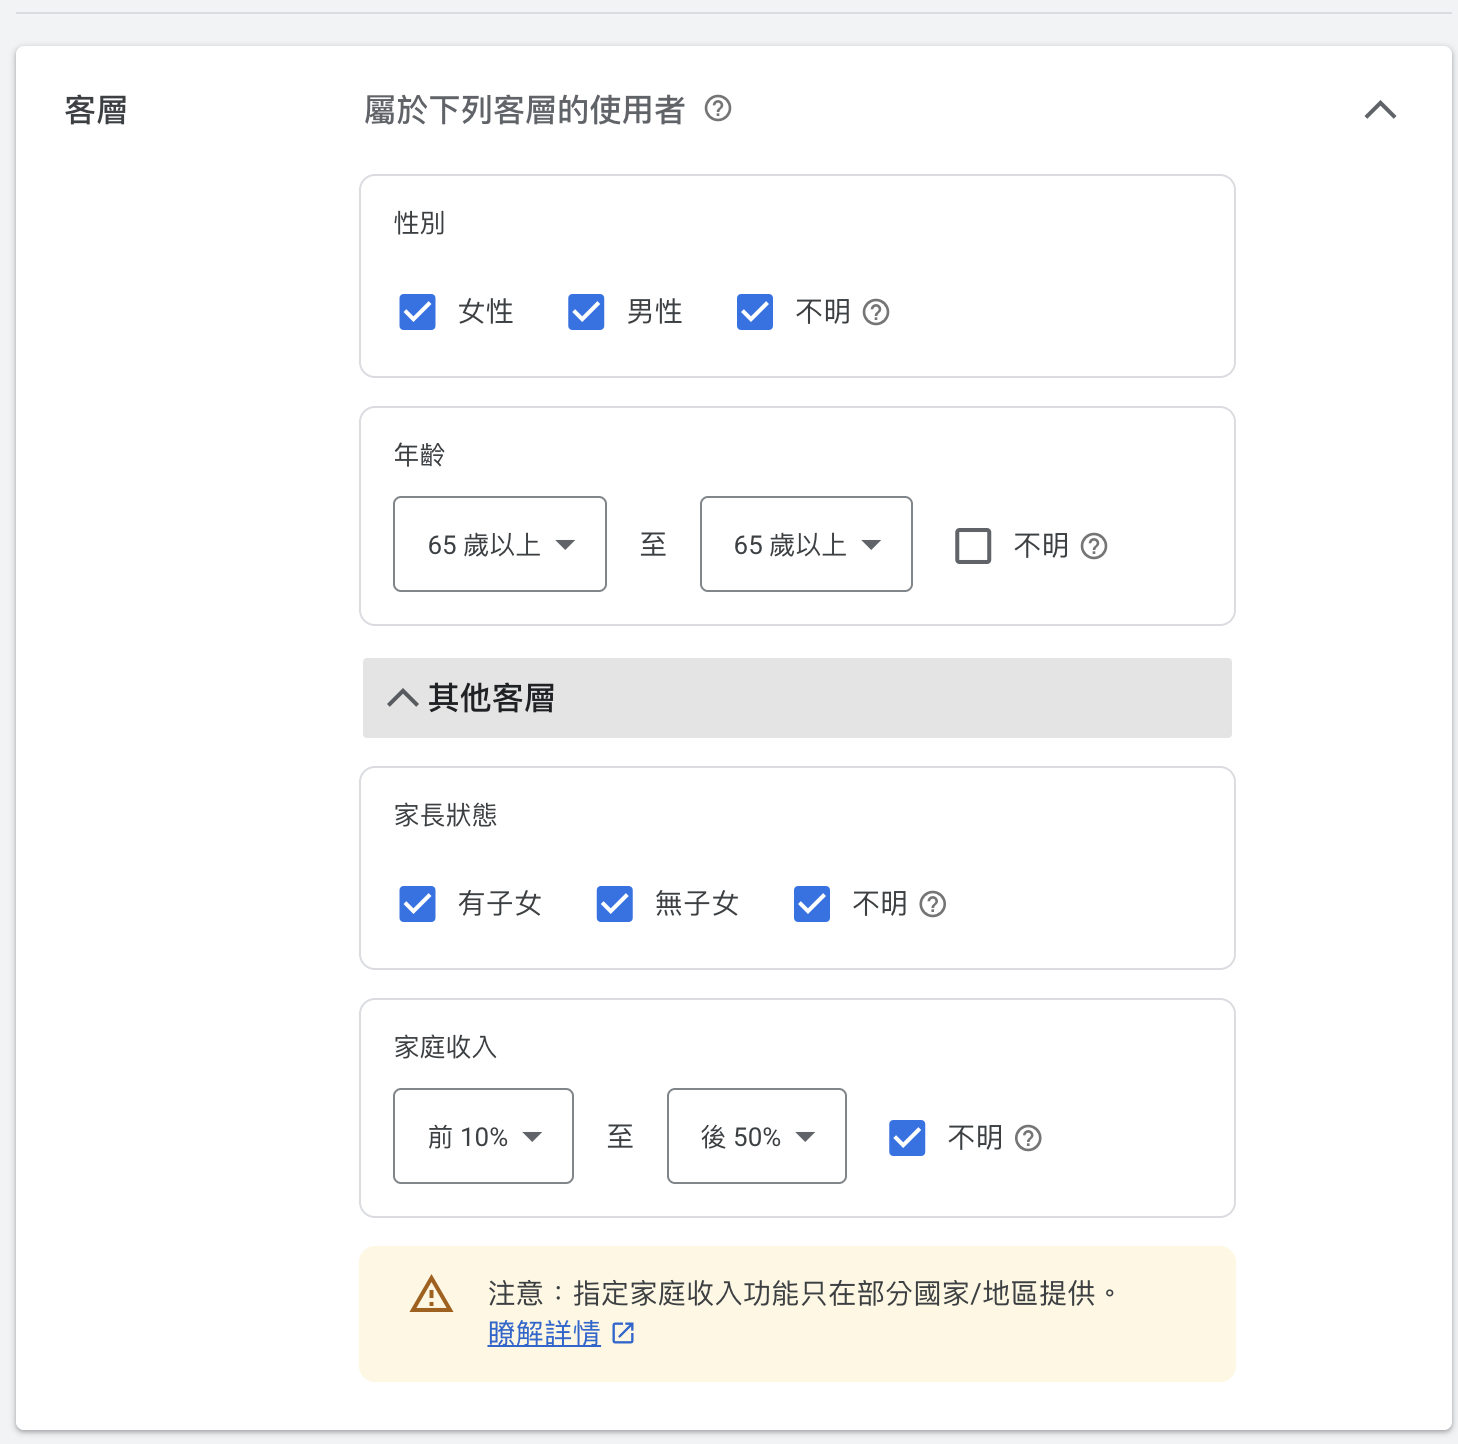
Task: Open the maximum age 65 歲以上 dropdown
Action: pyautogui.click(x=806, y=544)
